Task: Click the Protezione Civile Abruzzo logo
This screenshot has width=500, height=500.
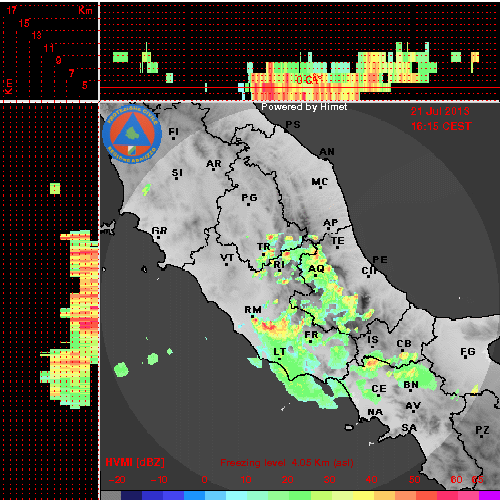Action: 132,135
